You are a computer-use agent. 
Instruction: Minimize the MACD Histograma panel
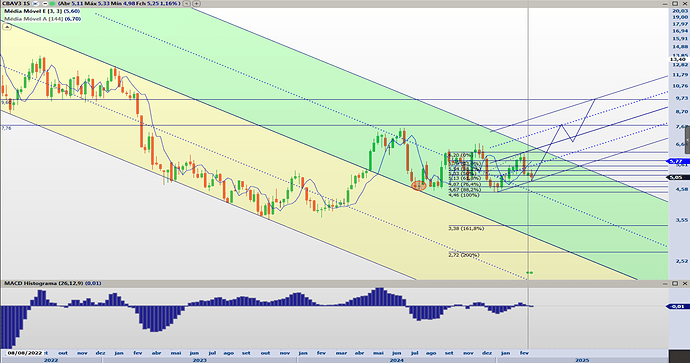pos(665,283)
